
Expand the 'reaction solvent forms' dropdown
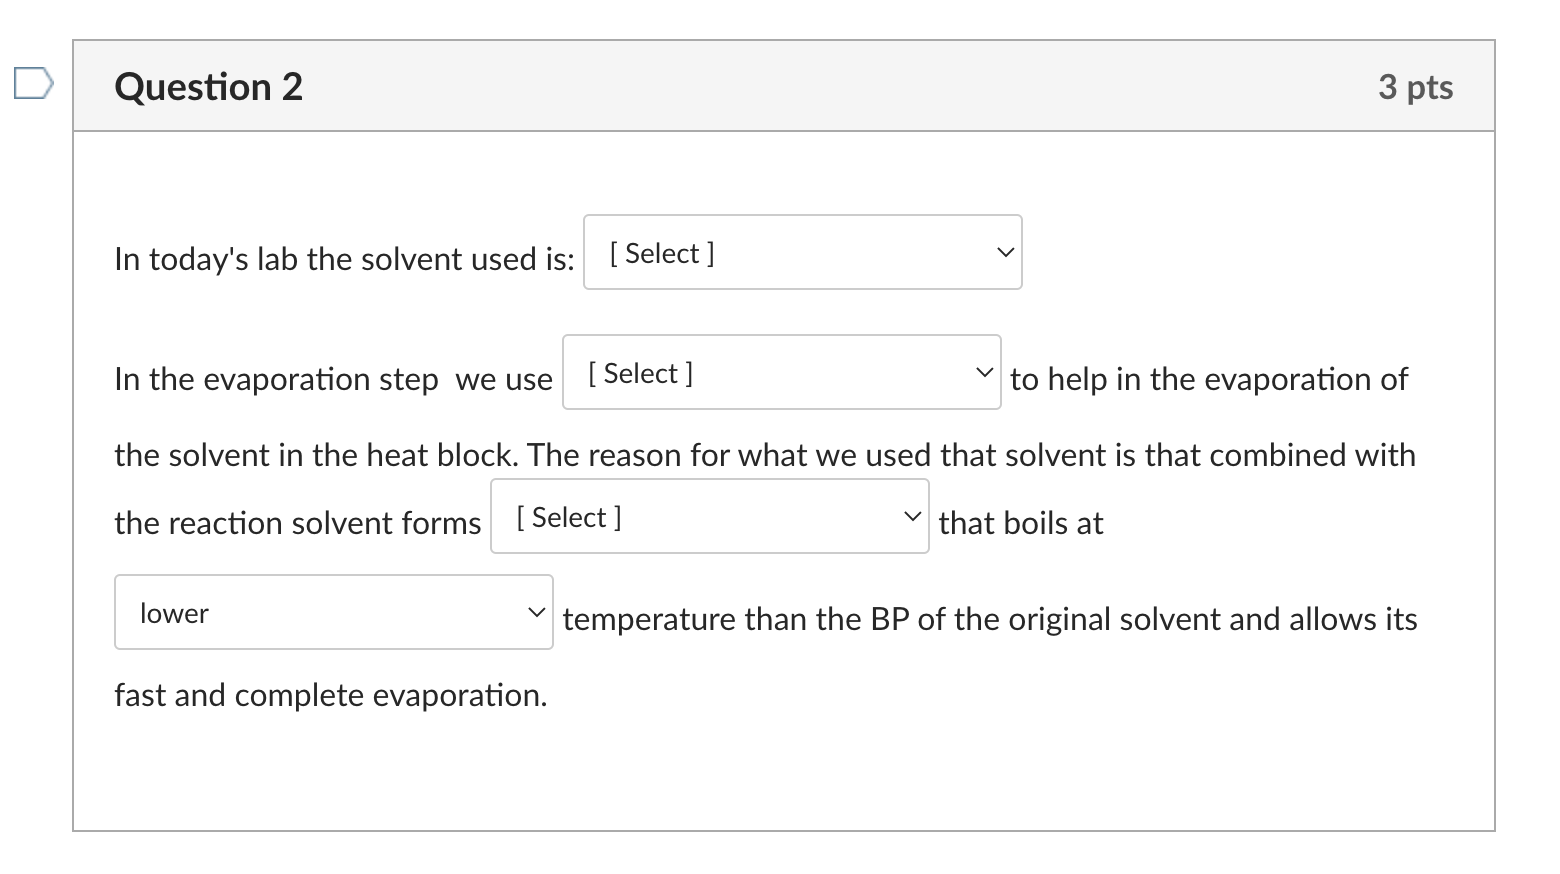click(709, 516)
